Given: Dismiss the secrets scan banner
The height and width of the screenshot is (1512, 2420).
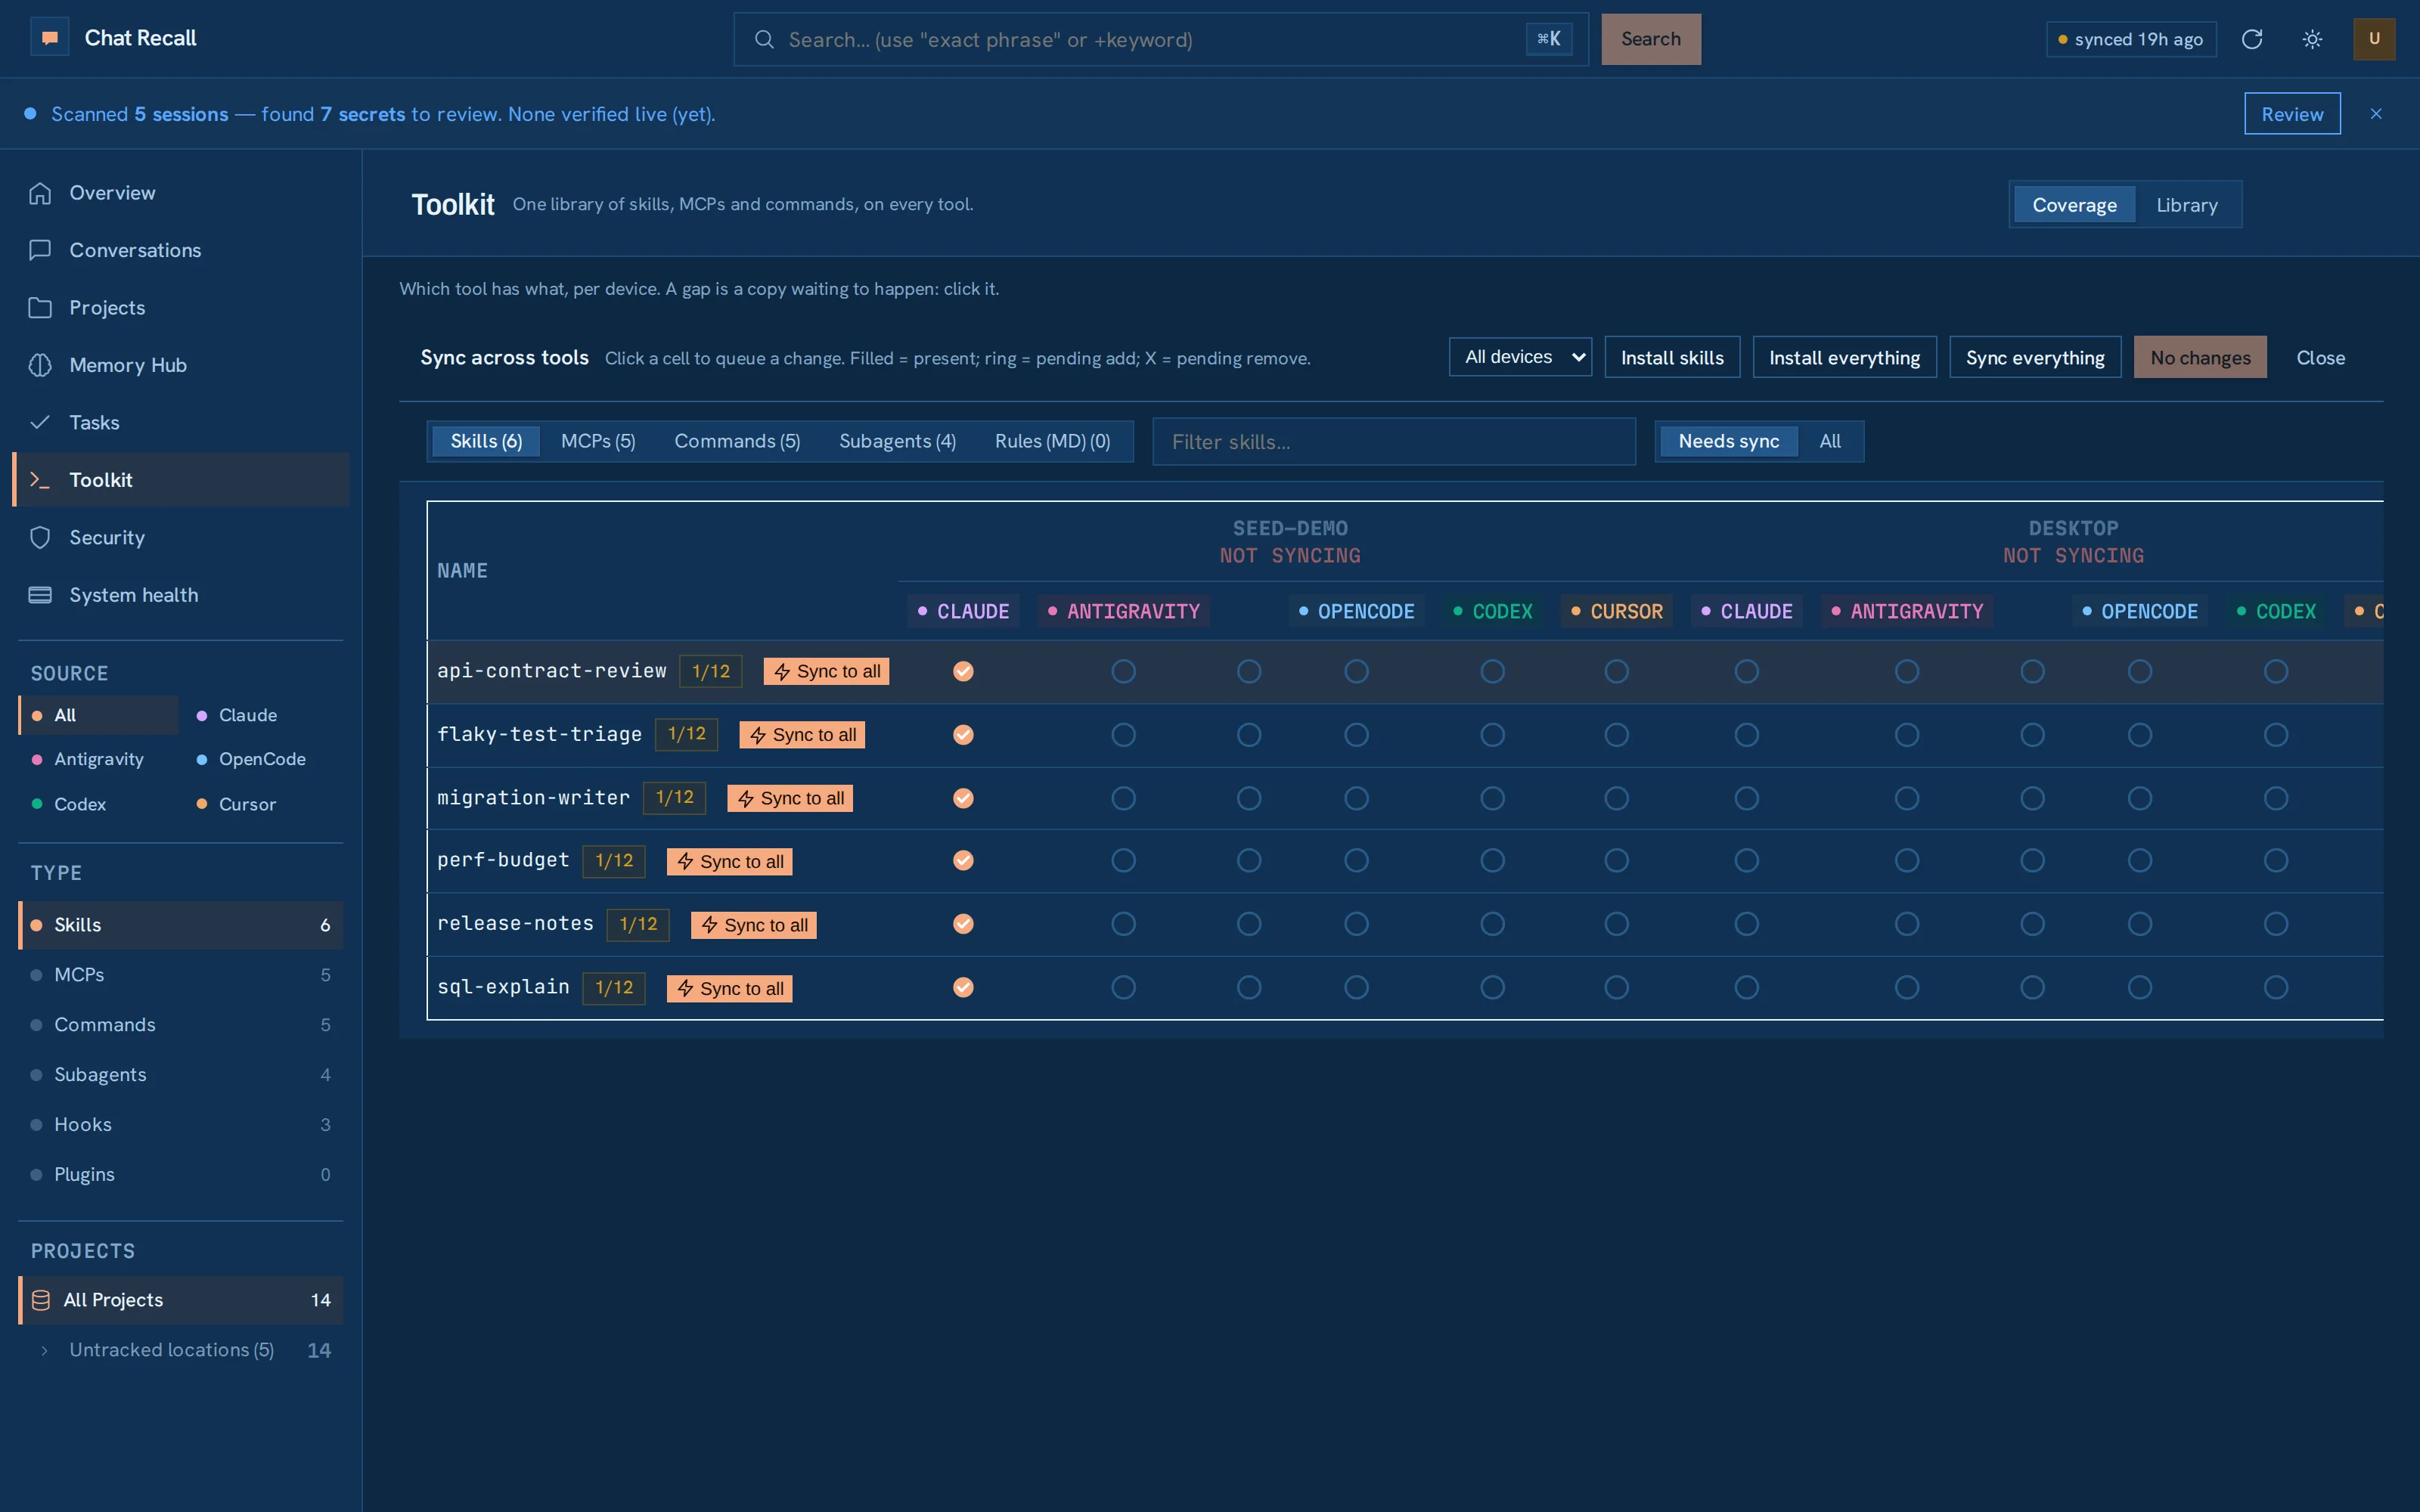Looking at the screenshot, I should tap(2376, 114).
